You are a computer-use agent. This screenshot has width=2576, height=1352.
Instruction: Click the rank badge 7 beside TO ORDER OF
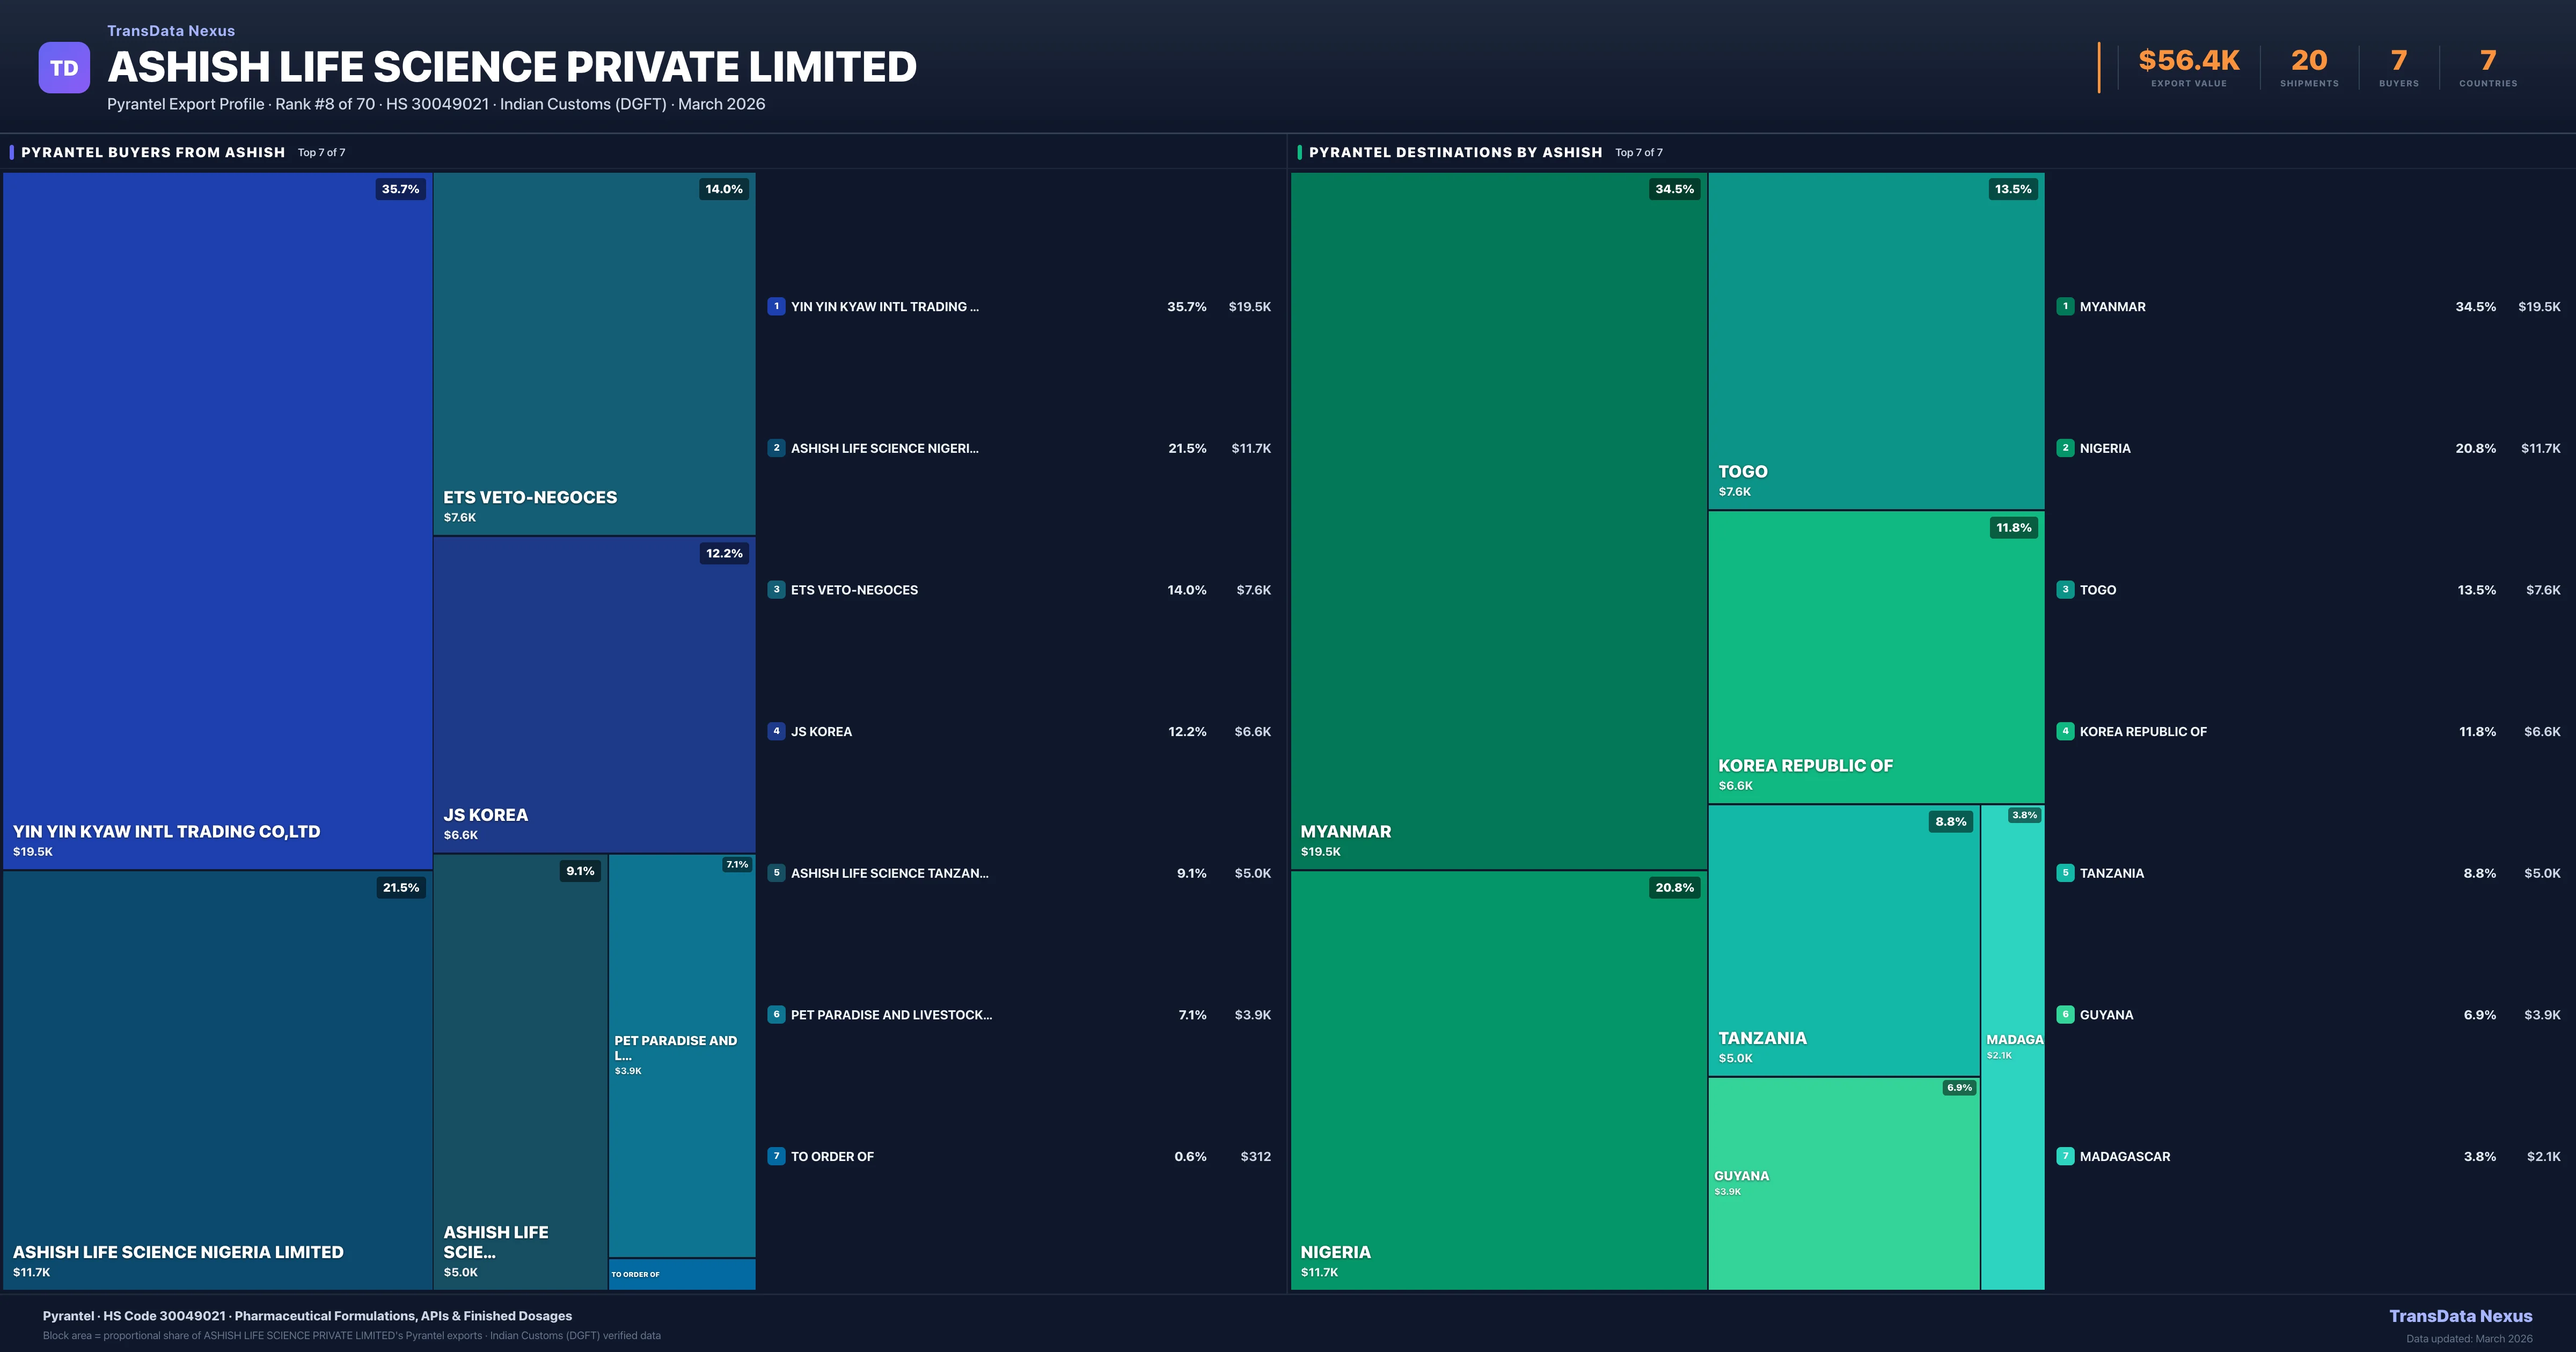click(x=777, y=1156)
